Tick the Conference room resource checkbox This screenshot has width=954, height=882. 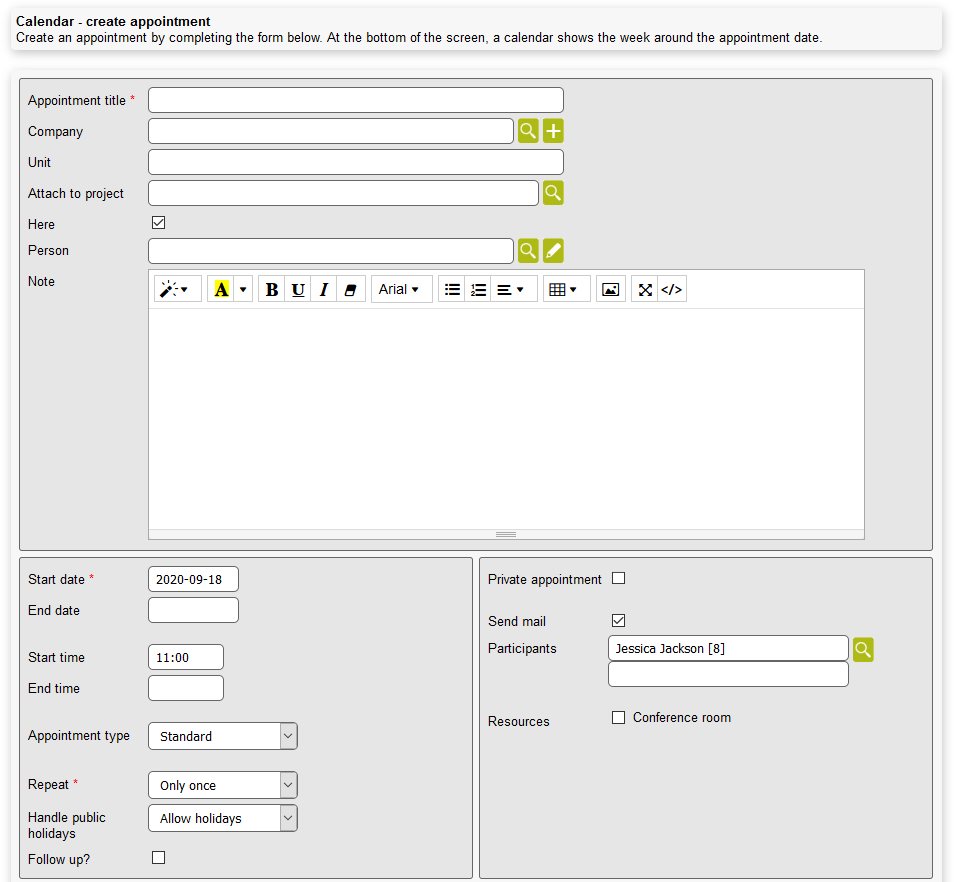(x=618, y=717)
